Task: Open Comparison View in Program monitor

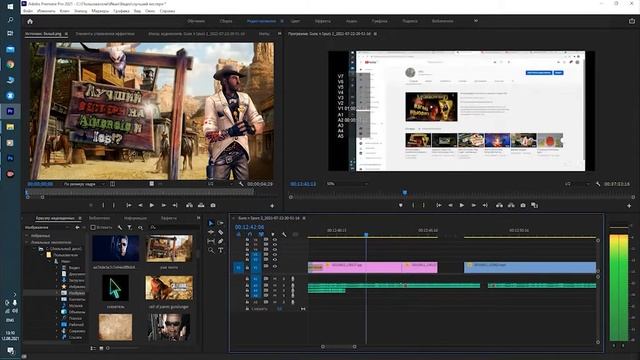Action: pos(534,205)
